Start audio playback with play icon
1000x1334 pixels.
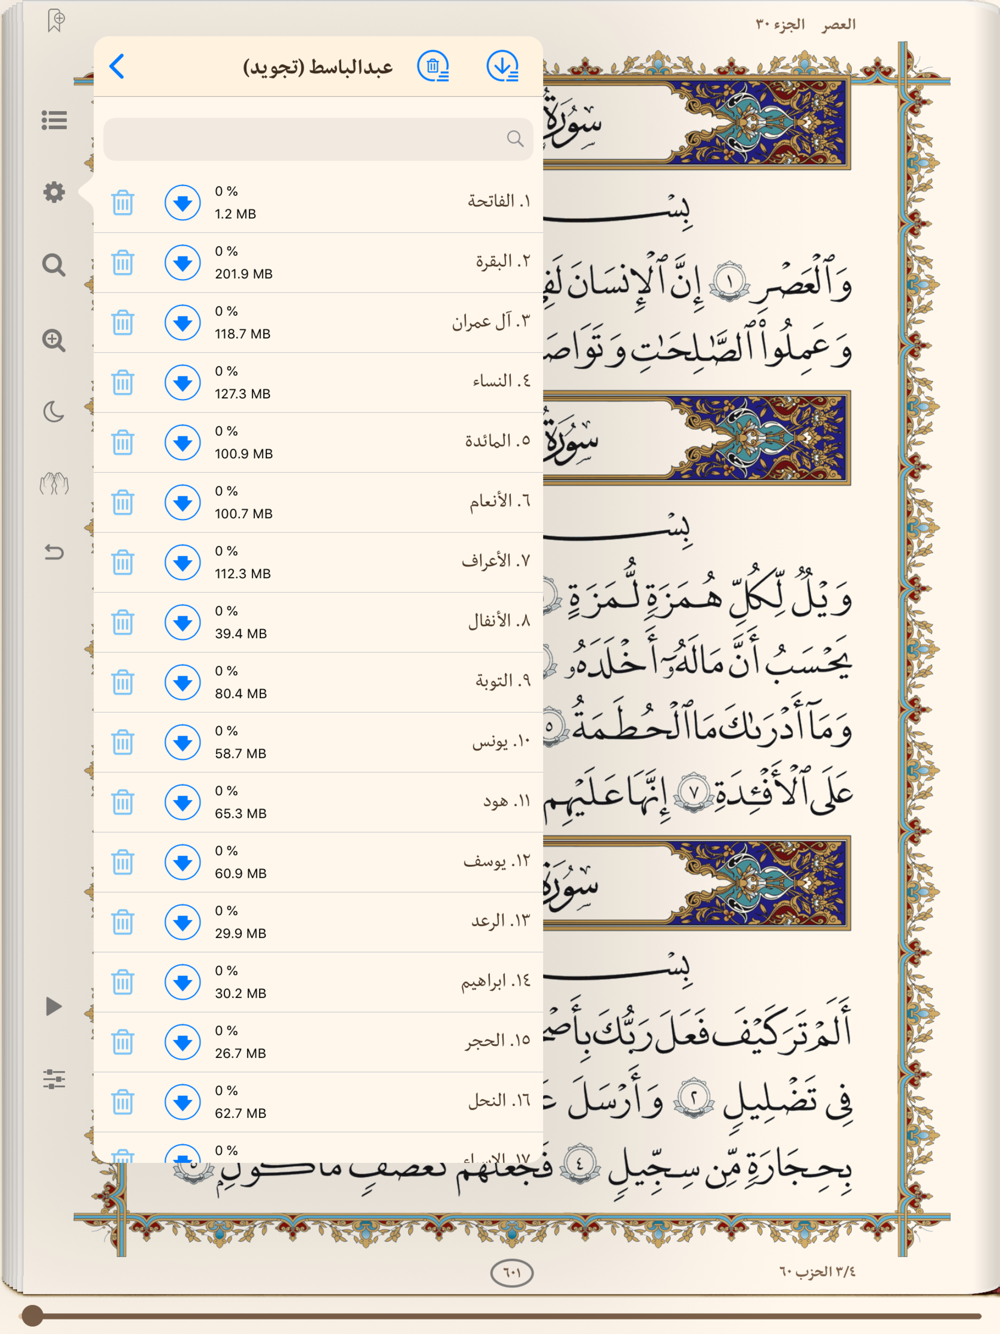point(54,1006)
